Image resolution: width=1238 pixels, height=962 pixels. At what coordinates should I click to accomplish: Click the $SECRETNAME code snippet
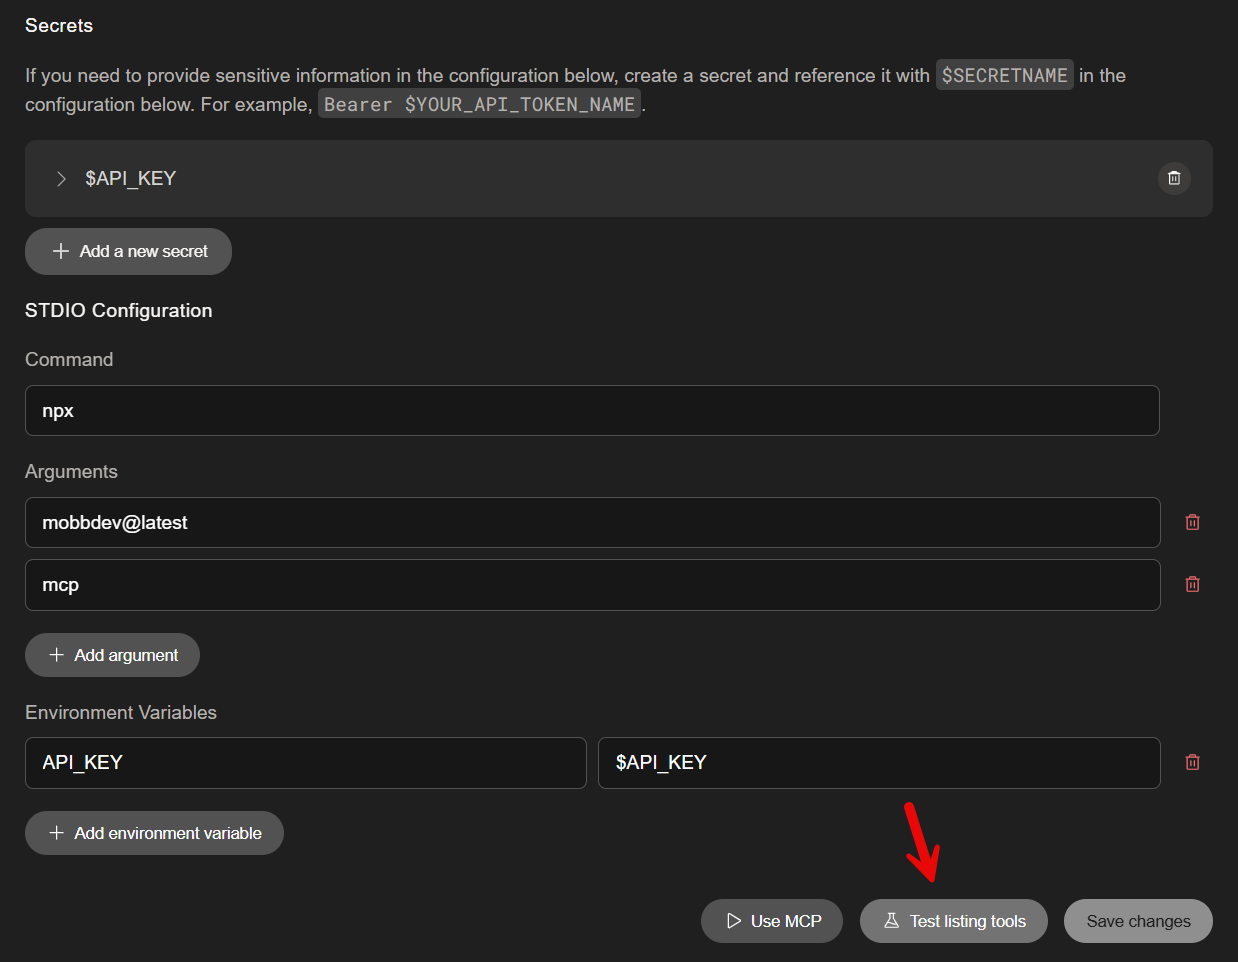tap(1004, 76)
